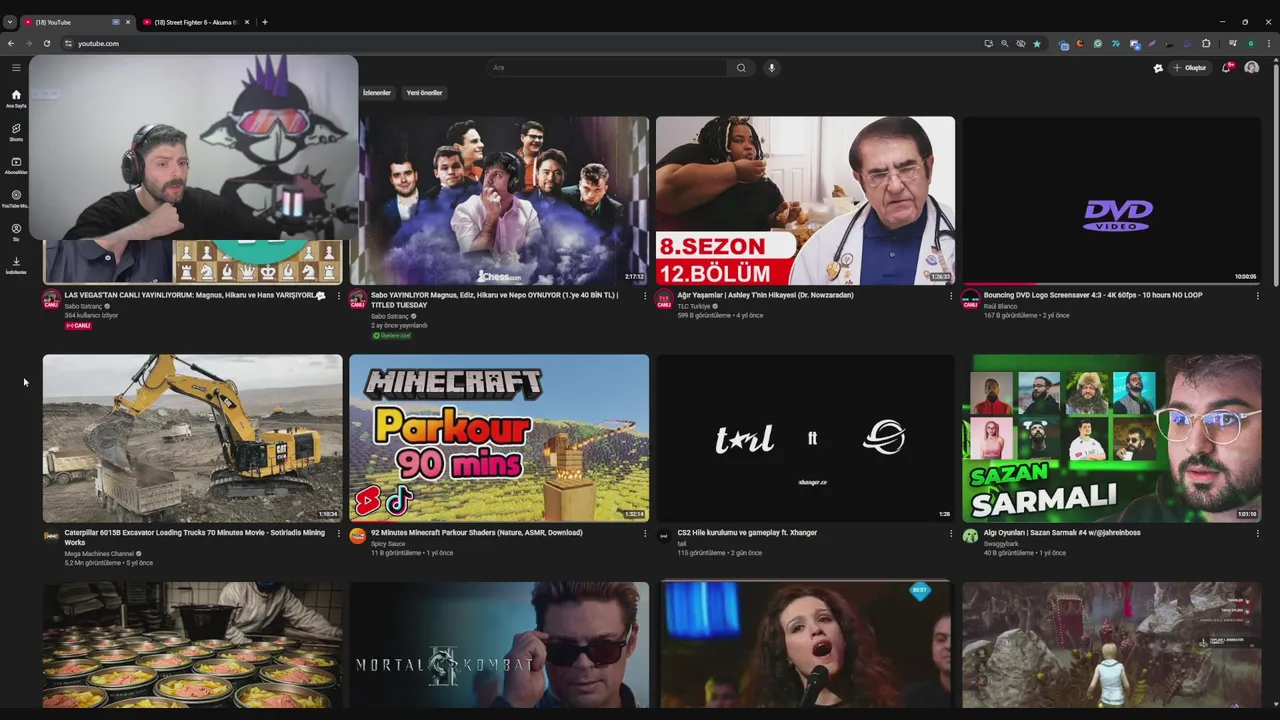Open İndirilenler downloads in sidebar
Viewport: 1280px width, 720px height.
16,265
